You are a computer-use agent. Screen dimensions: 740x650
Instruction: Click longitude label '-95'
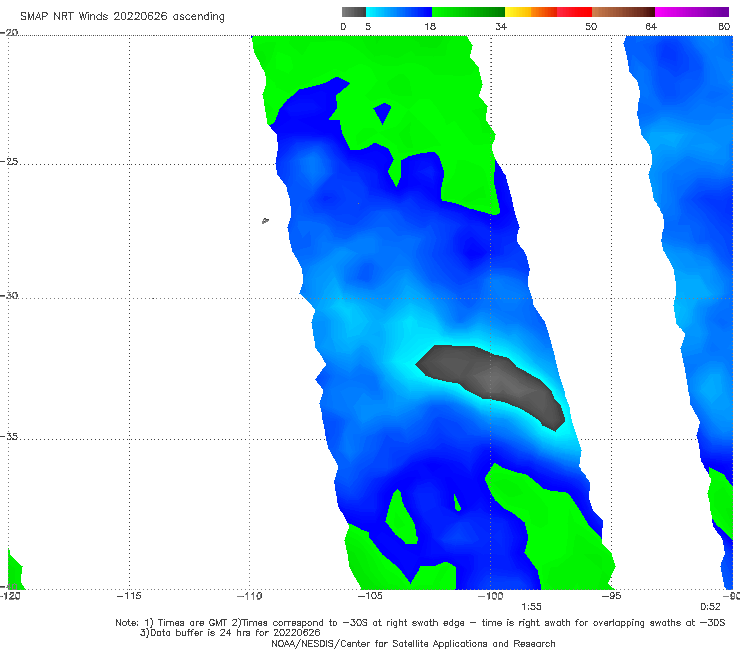[612, 596]
